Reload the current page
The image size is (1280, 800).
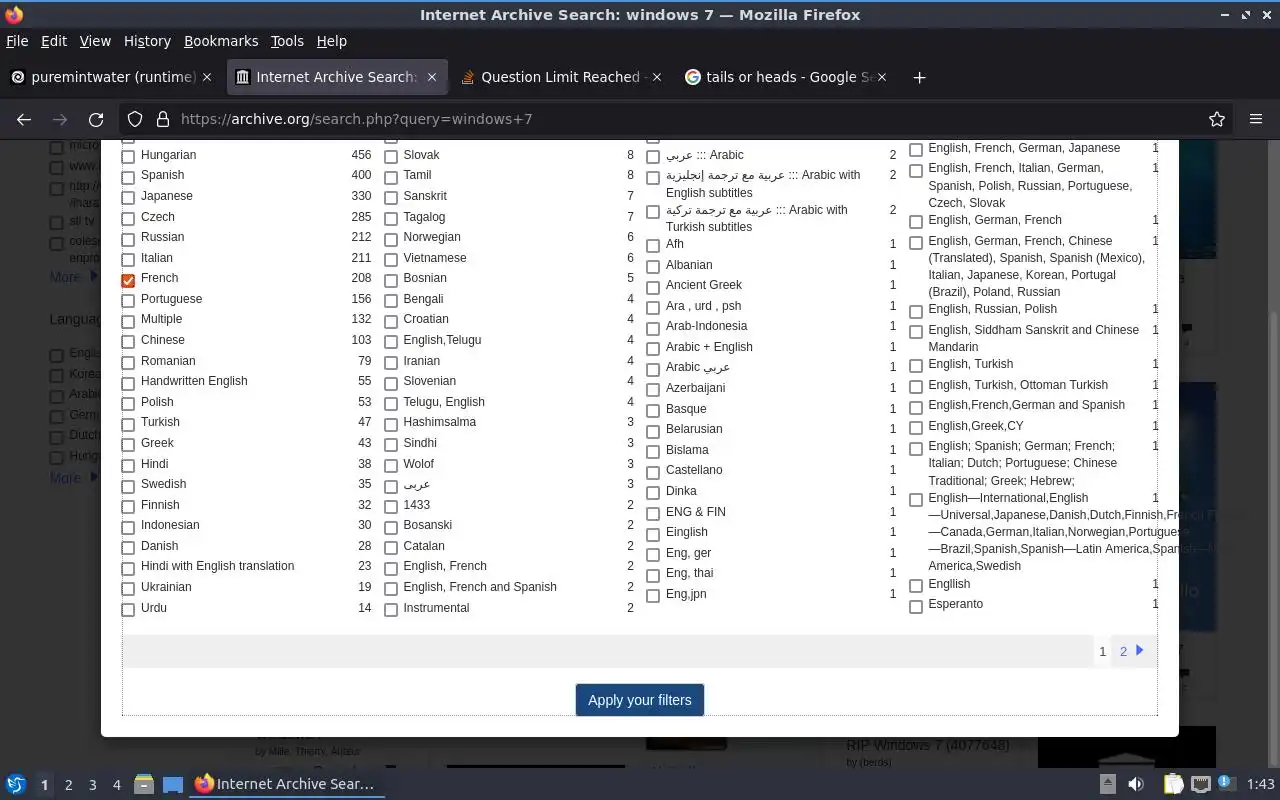click(x=96, y=119)
